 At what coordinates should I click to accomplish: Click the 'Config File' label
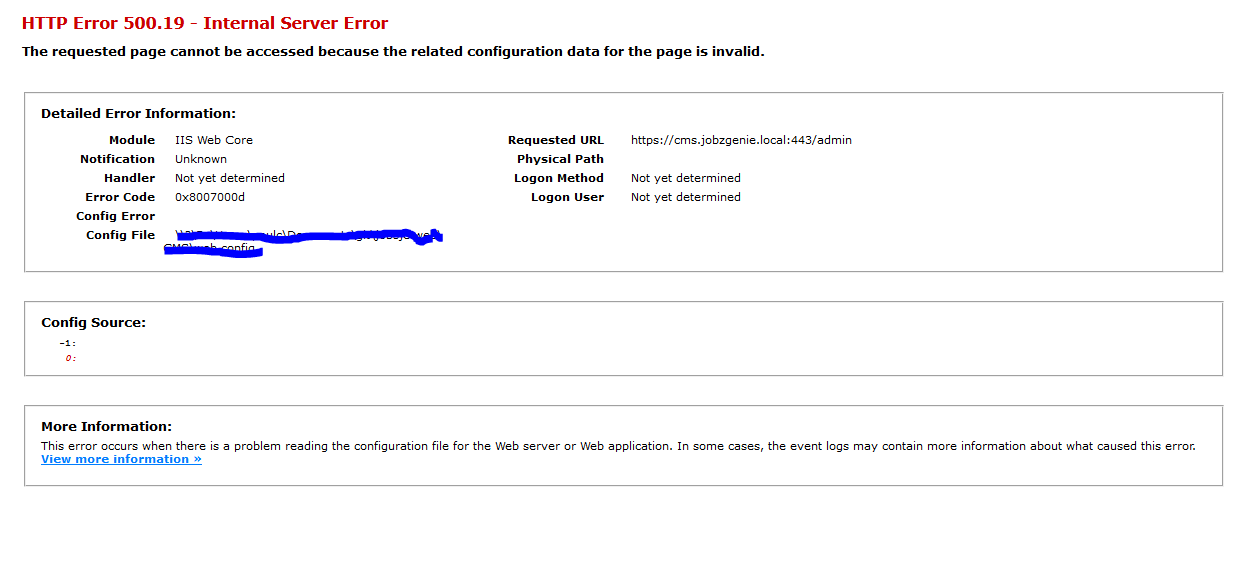pyautogui.click(x=120, y=235)
